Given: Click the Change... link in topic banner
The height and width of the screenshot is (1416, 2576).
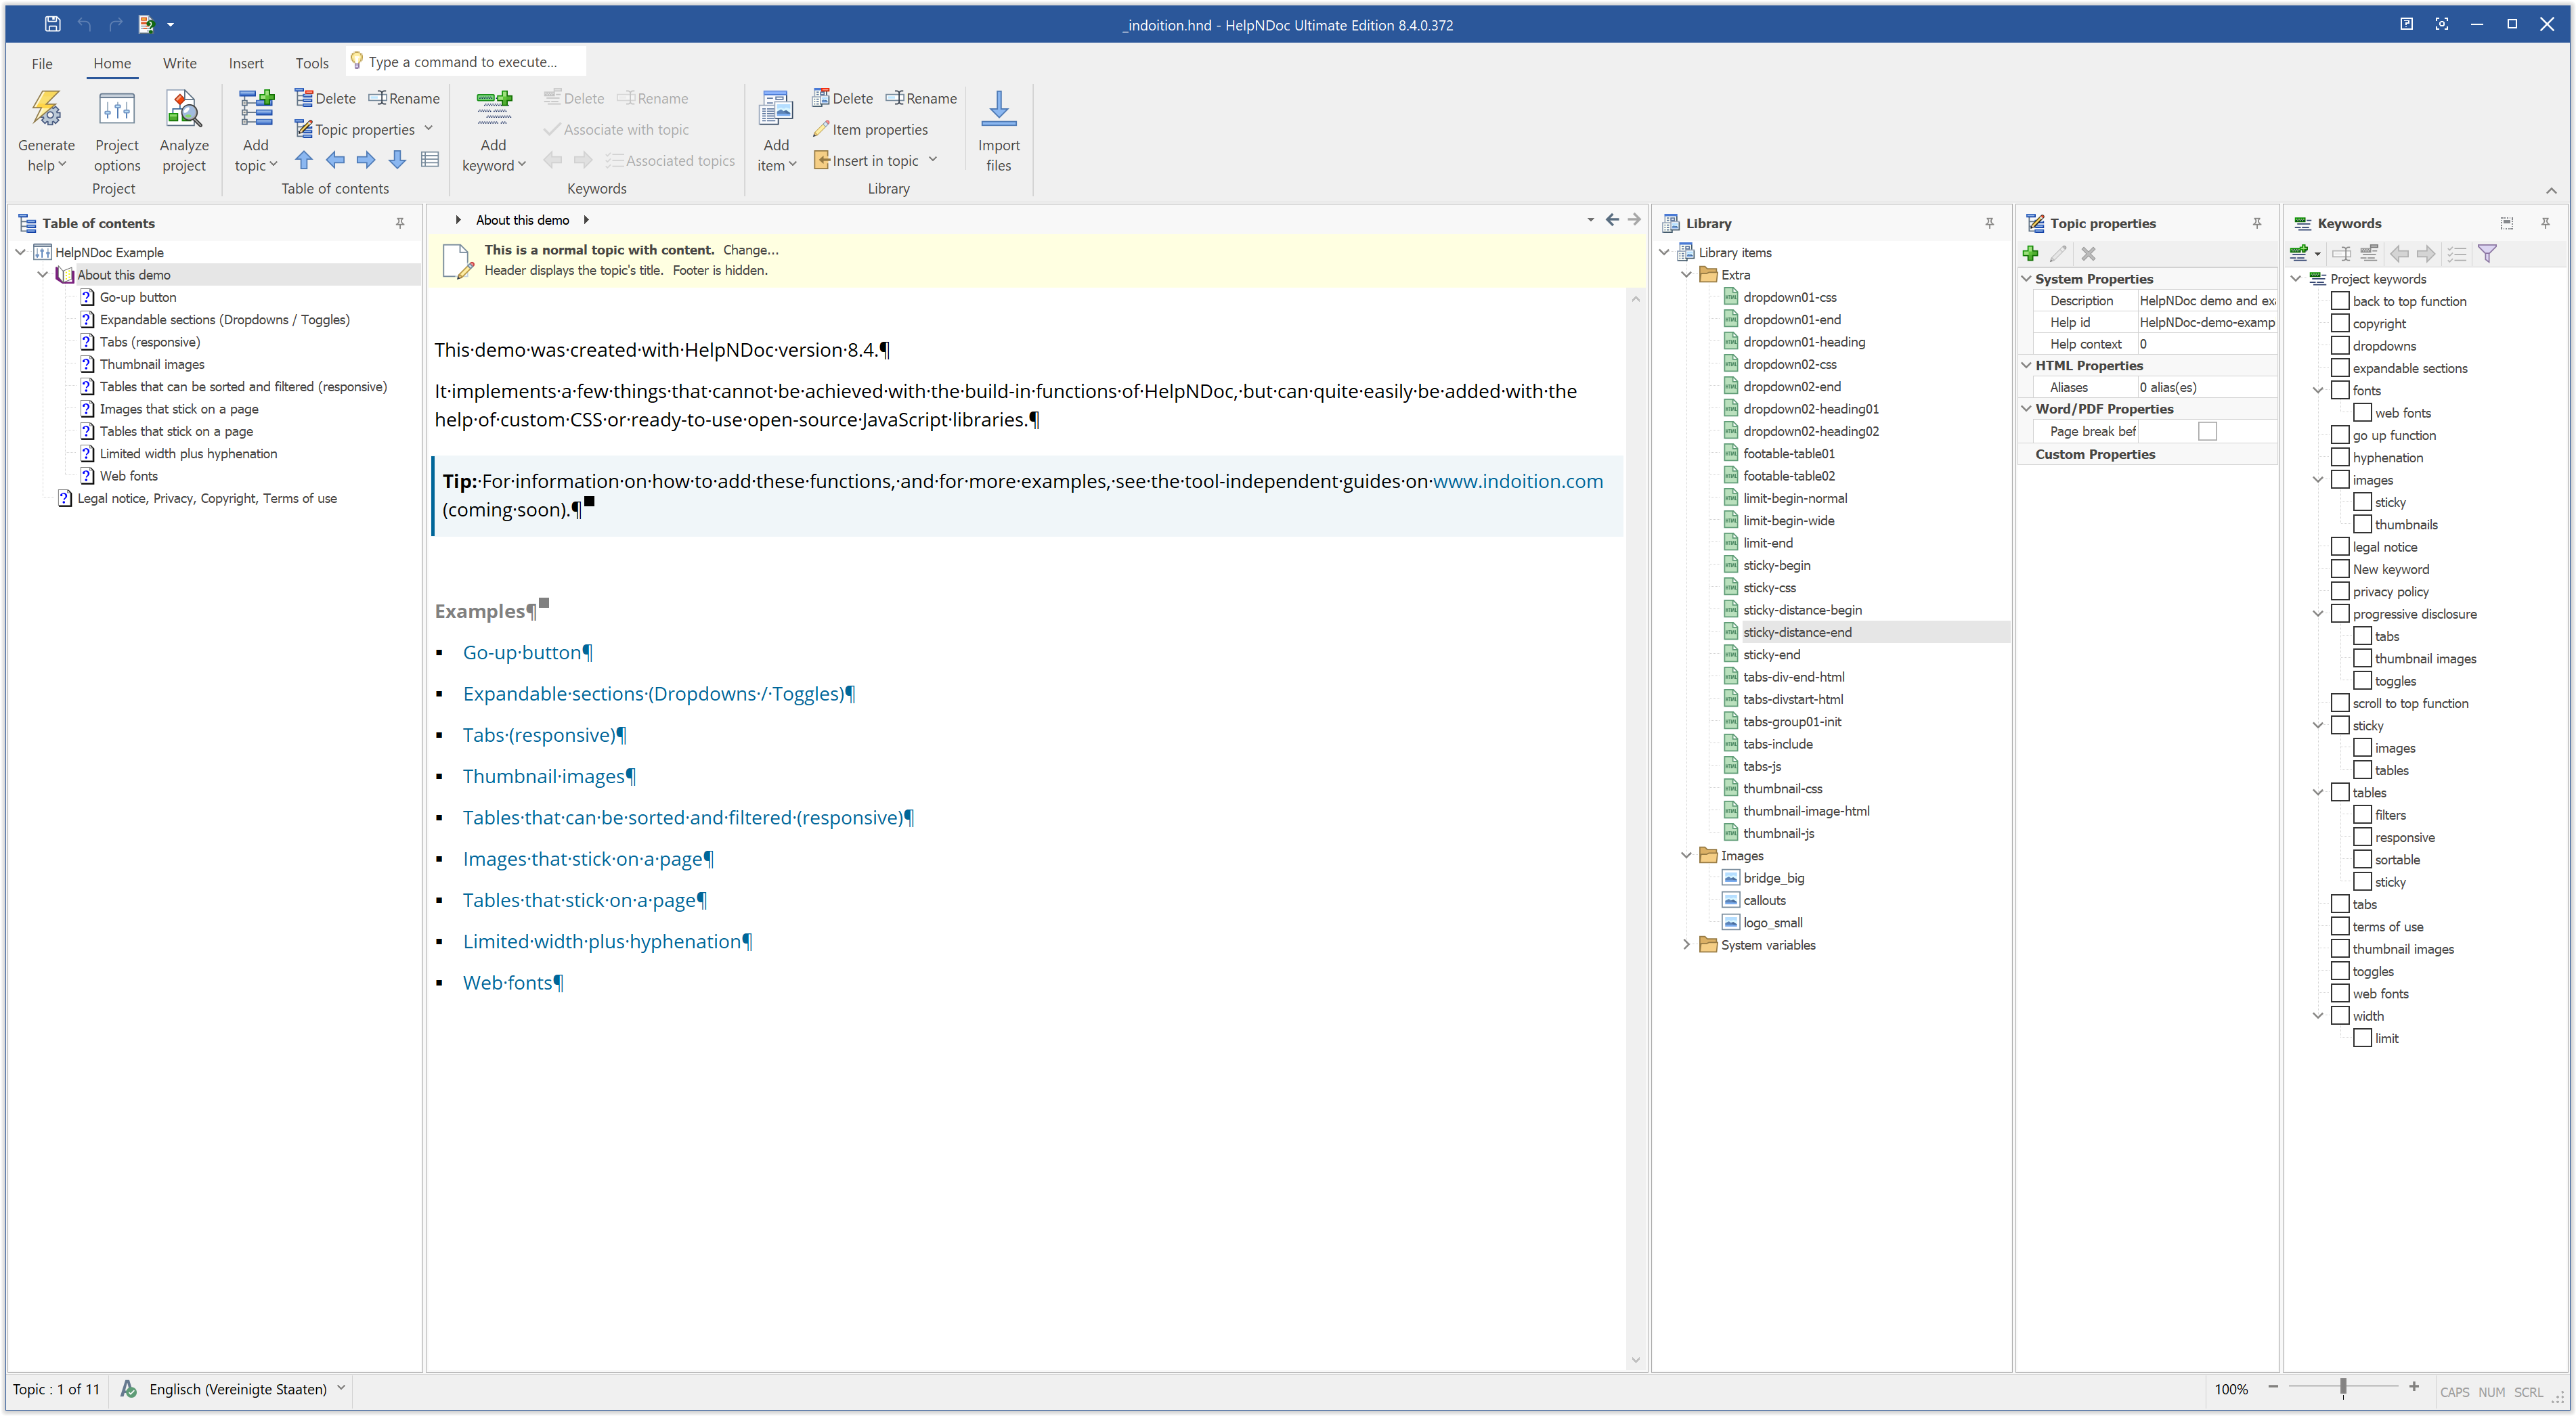Looking at the screenshot, I should tap(750, 250).
